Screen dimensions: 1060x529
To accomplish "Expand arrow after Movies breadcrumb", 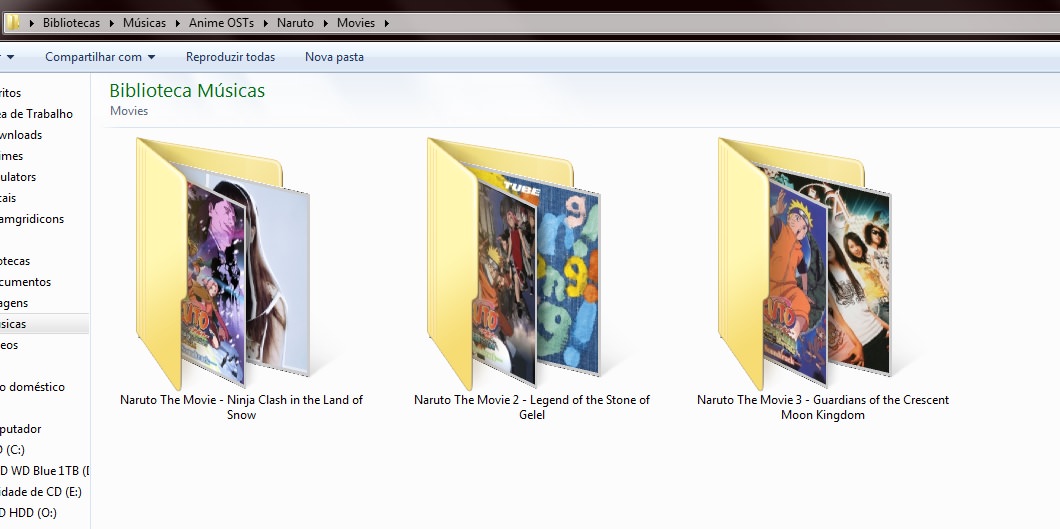I will click(387, 23).
